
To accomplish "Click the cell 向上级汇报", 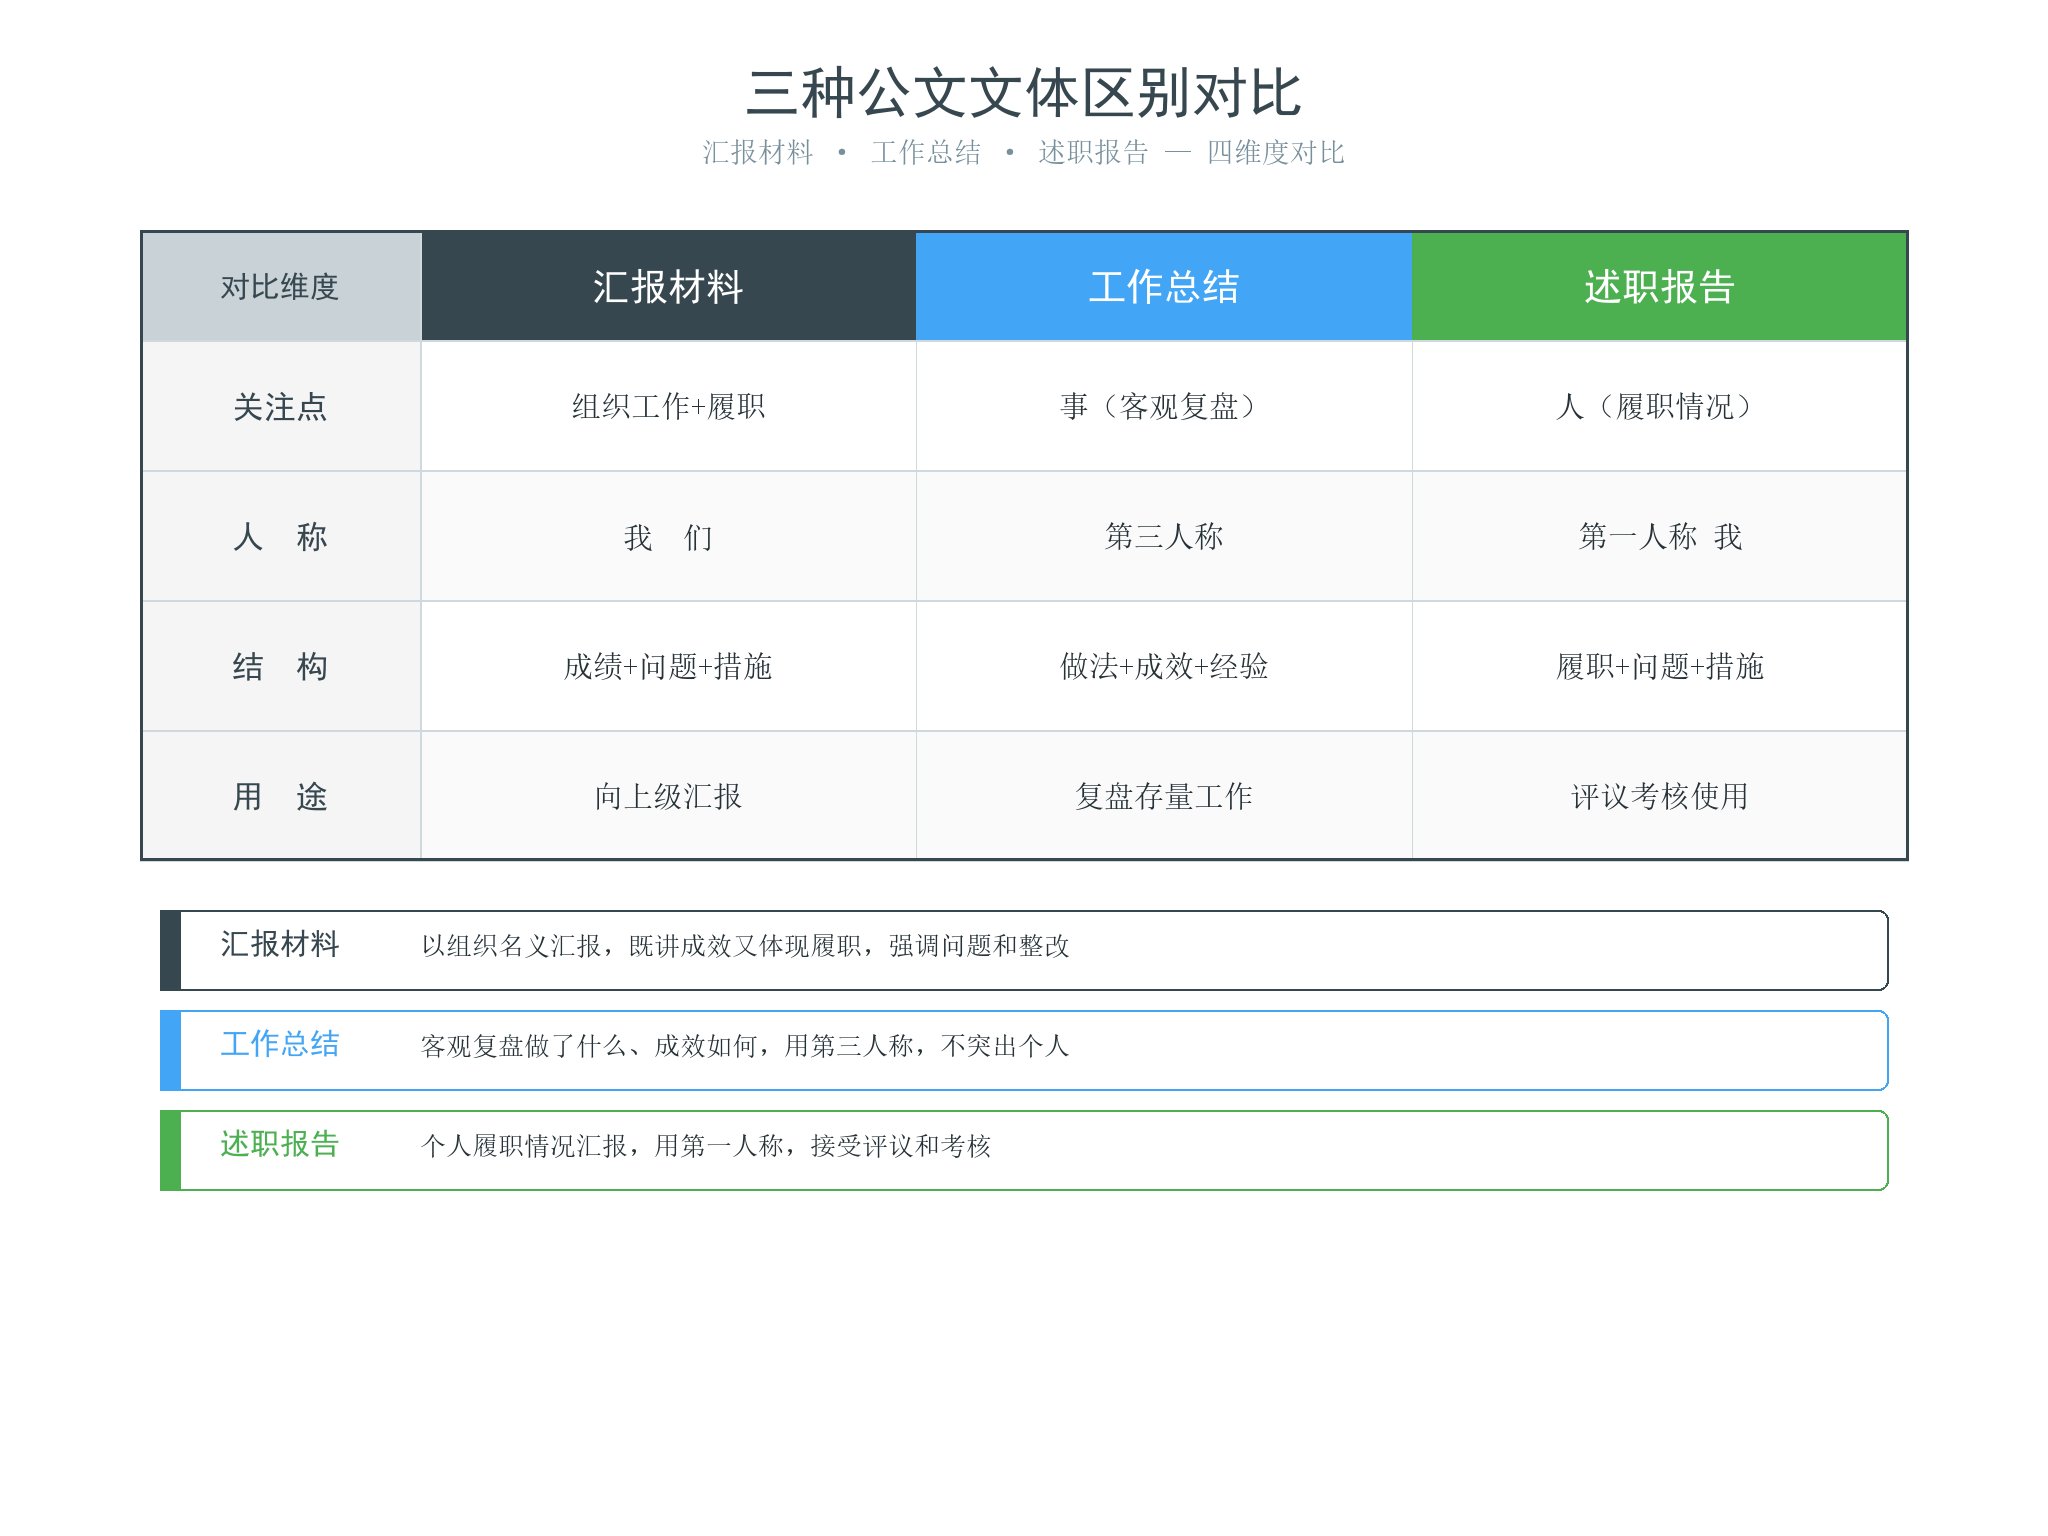I will pyautogui.click(x=668, y=797).
